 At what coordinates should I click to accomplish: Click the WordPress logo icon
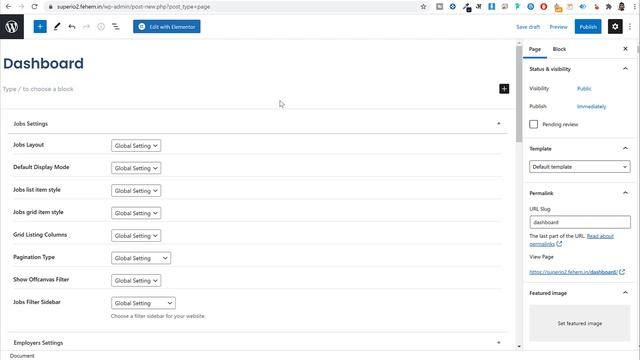pyautogui.click(x=12, y=27)
